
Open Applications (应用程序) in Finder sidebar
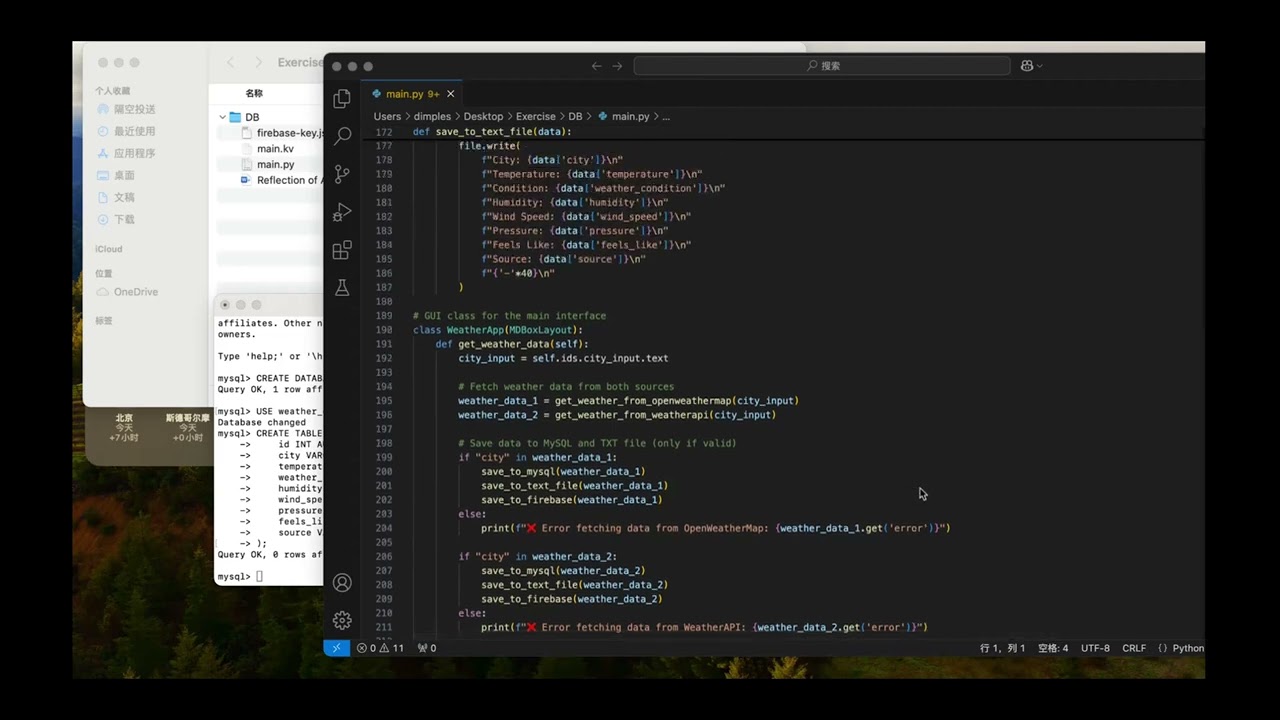pos(126,153)
